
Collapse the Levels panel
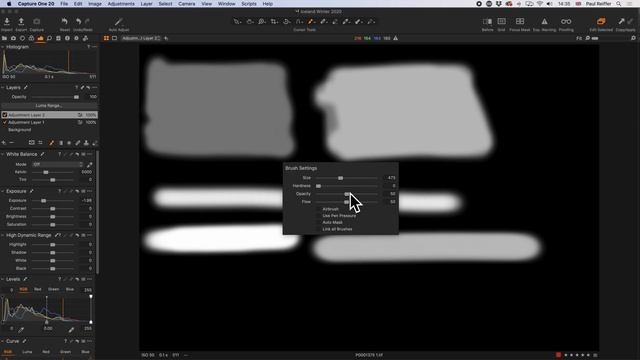tap(3, 279)
